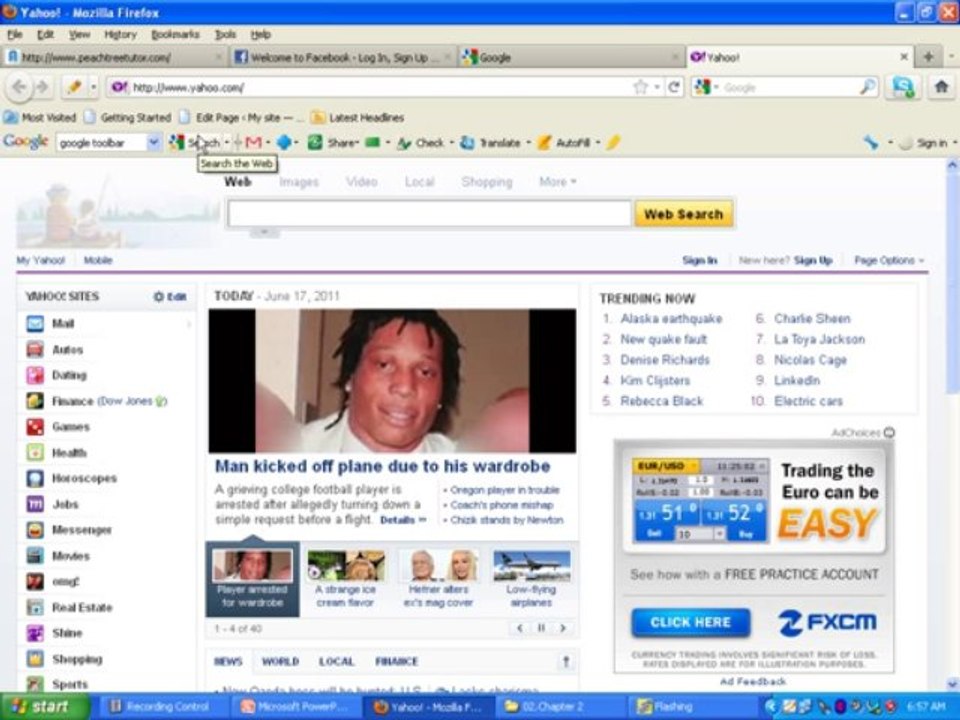Select the Low-flying airplanes story thumbnail
Screen dimensions: 960x720
tap(531, 579)
